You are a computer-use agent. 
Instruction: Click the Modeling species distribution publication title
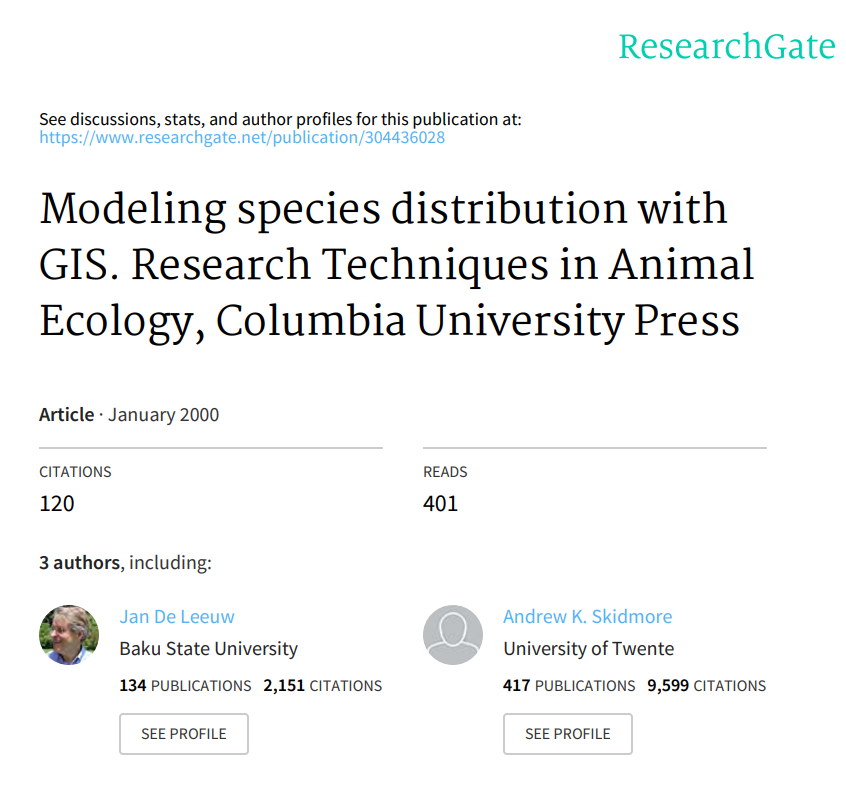[396, 264]
